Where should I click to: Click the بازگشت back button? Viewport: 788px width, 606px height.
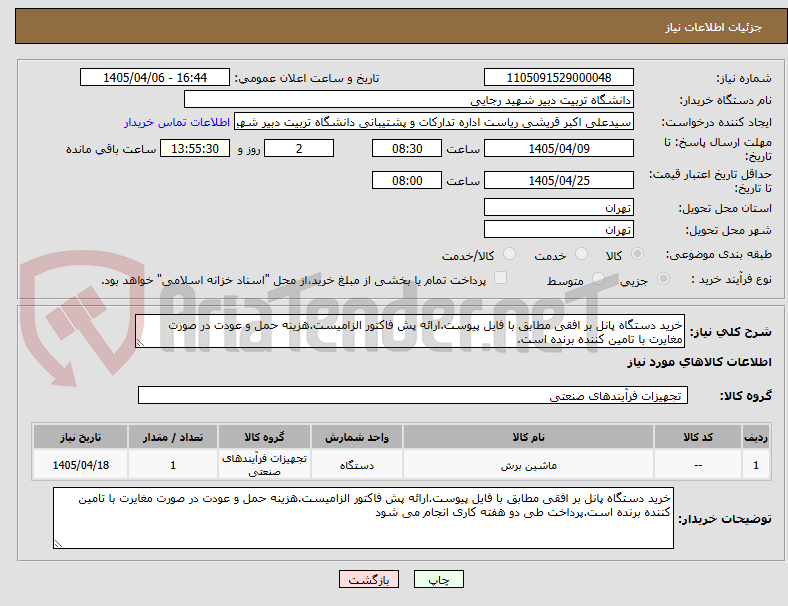[369, 579]
